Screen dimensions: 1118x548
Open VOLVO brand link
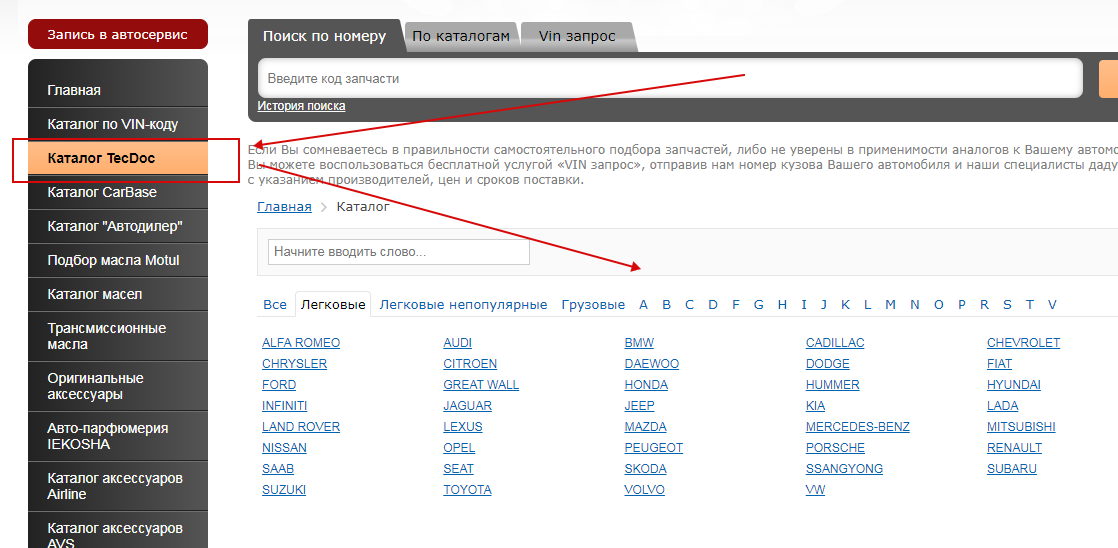pos(645,490)
